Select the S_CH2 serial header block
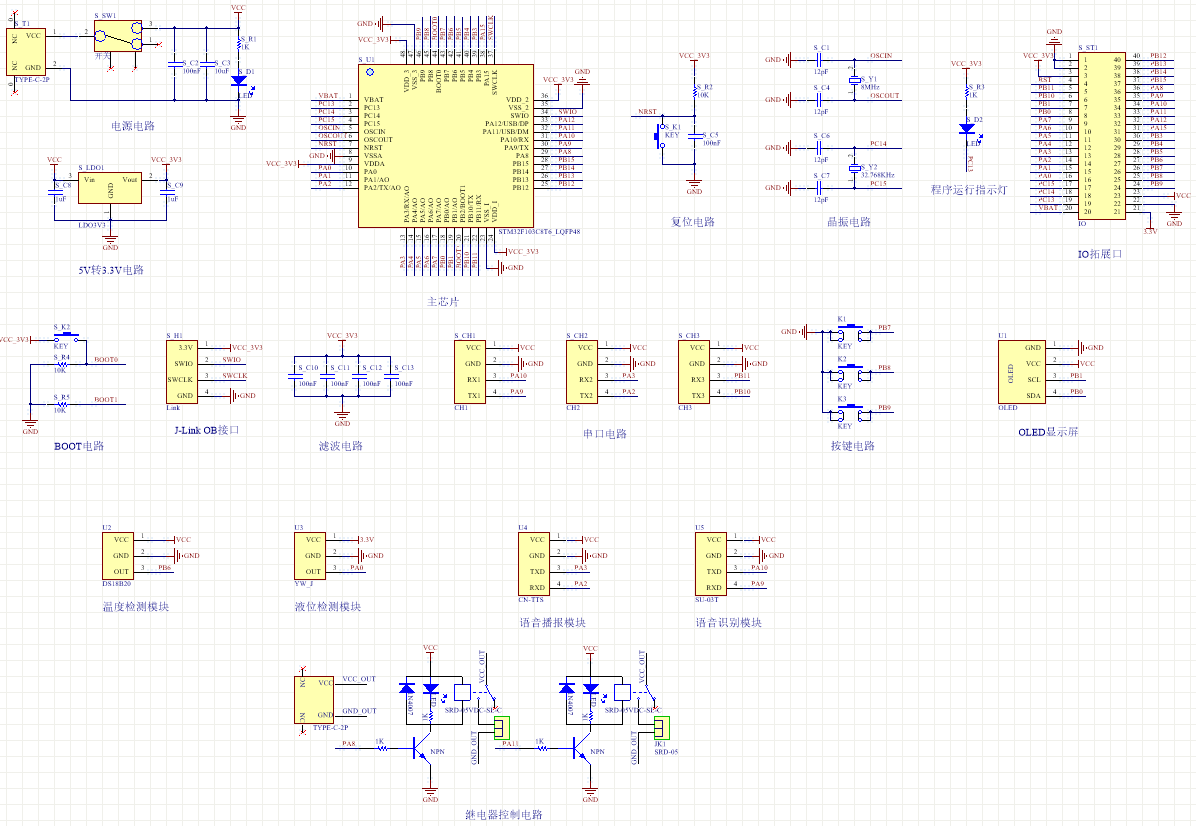Image resolution: width=1197 pixels, height=826 pixels. 582,372
